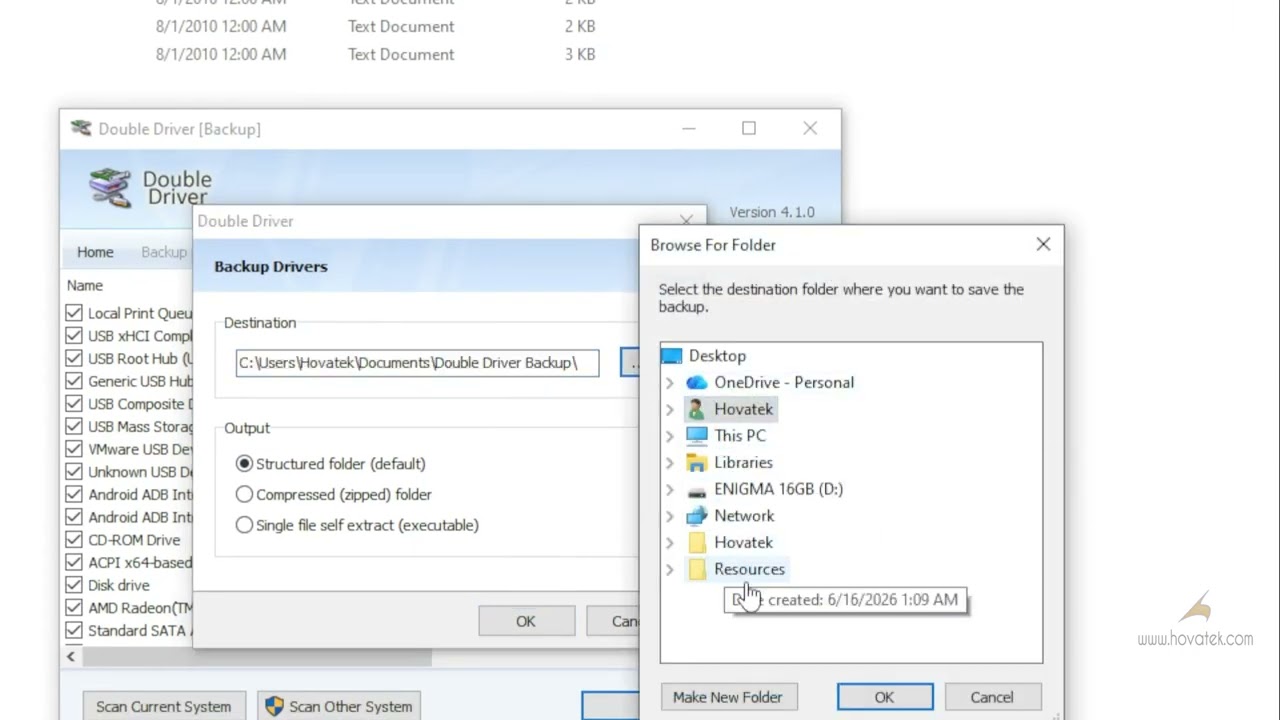1280x720 pixels.
Task: Expand the This PC node
Action: (670, 436)
